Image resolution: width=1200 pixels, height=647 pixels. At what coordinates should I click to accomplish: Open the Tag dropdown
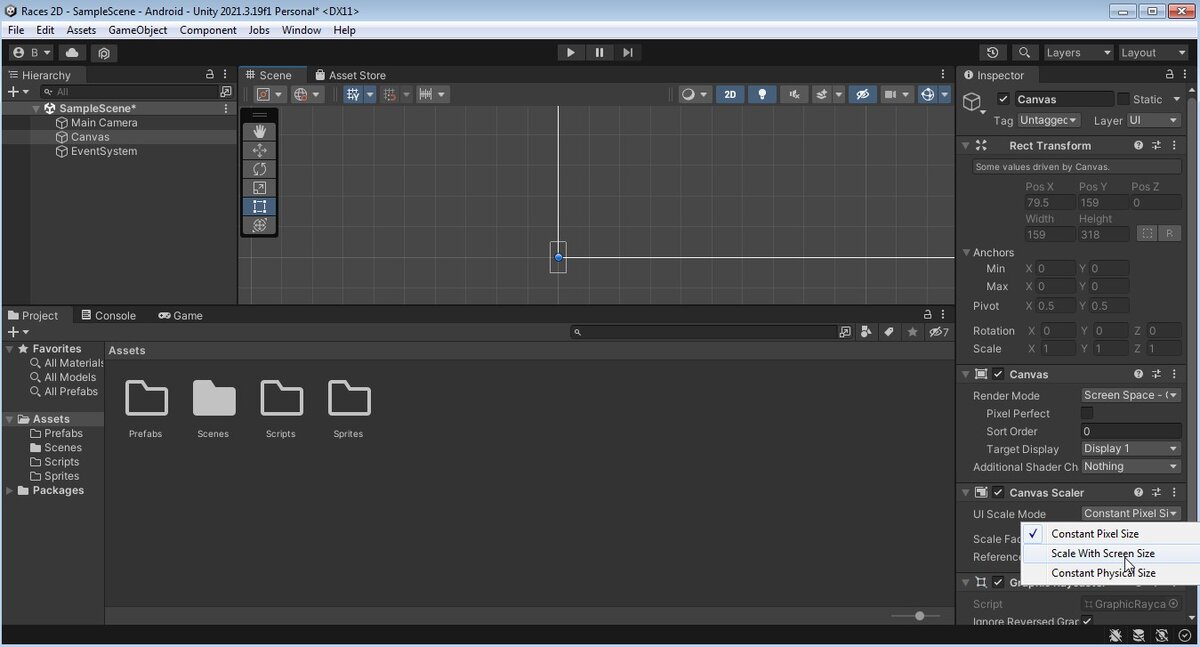coord(1048,120)
